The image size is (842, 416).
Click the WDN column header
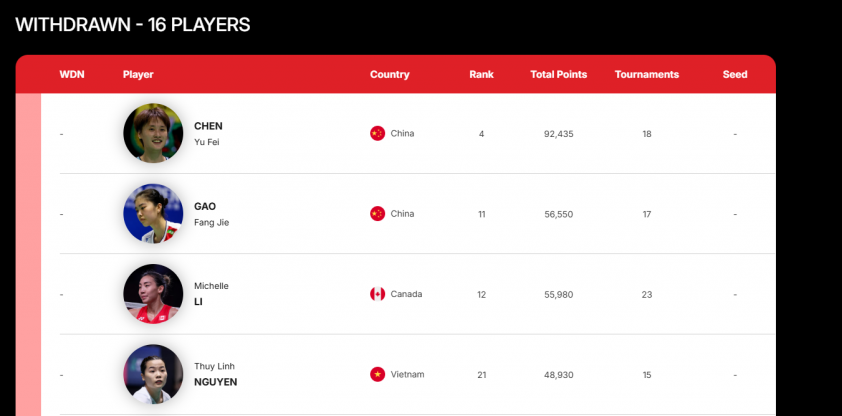point(72,75)
